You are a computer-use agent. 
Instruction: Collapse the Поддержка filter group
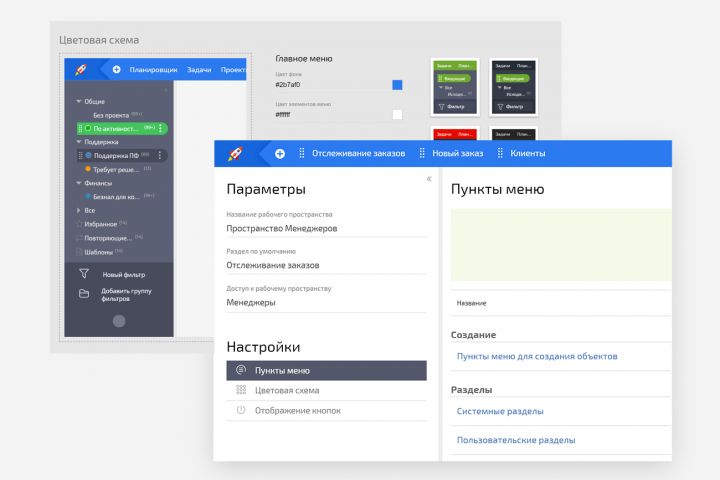[x=79, y=142]
